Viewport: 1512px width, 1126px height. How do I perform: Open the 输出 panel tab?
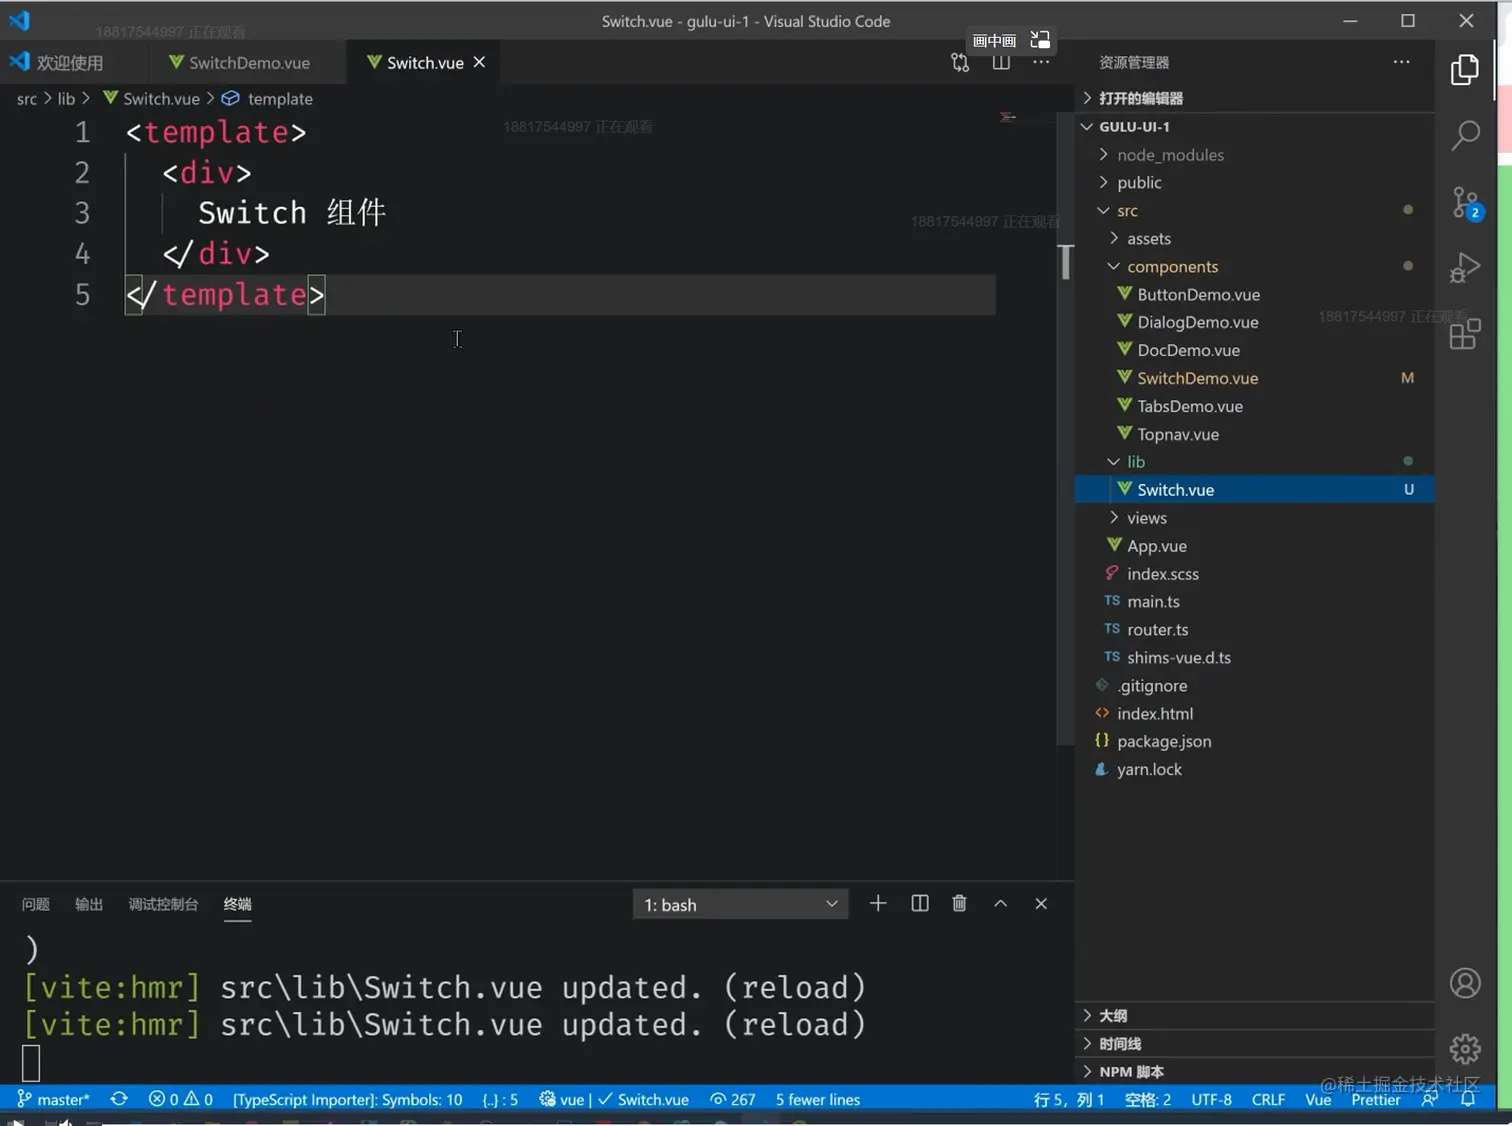pyautogui.click(x=89, y=904)
